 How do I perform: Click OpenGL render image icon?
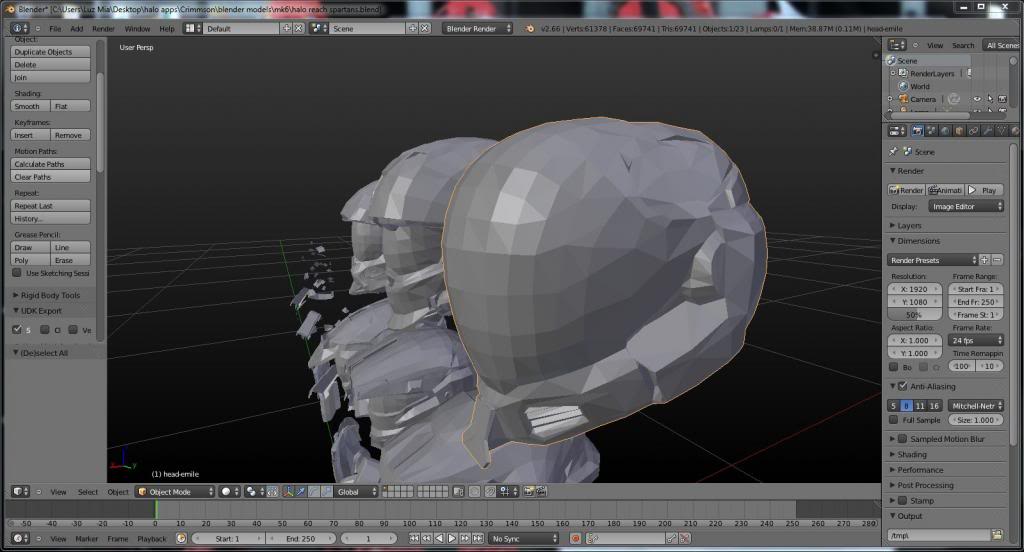(x=529, y=492)
